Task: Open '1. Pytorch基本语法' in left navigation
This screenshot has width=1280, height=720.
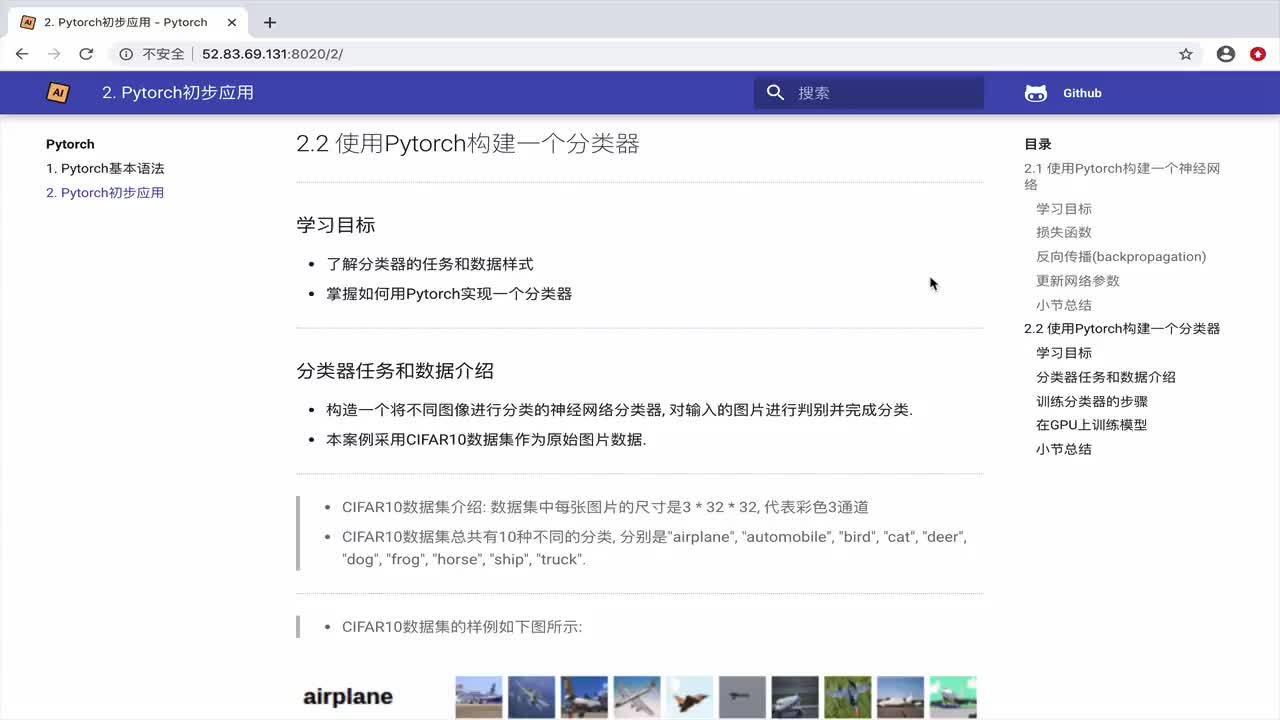Action: pos(105,168)
